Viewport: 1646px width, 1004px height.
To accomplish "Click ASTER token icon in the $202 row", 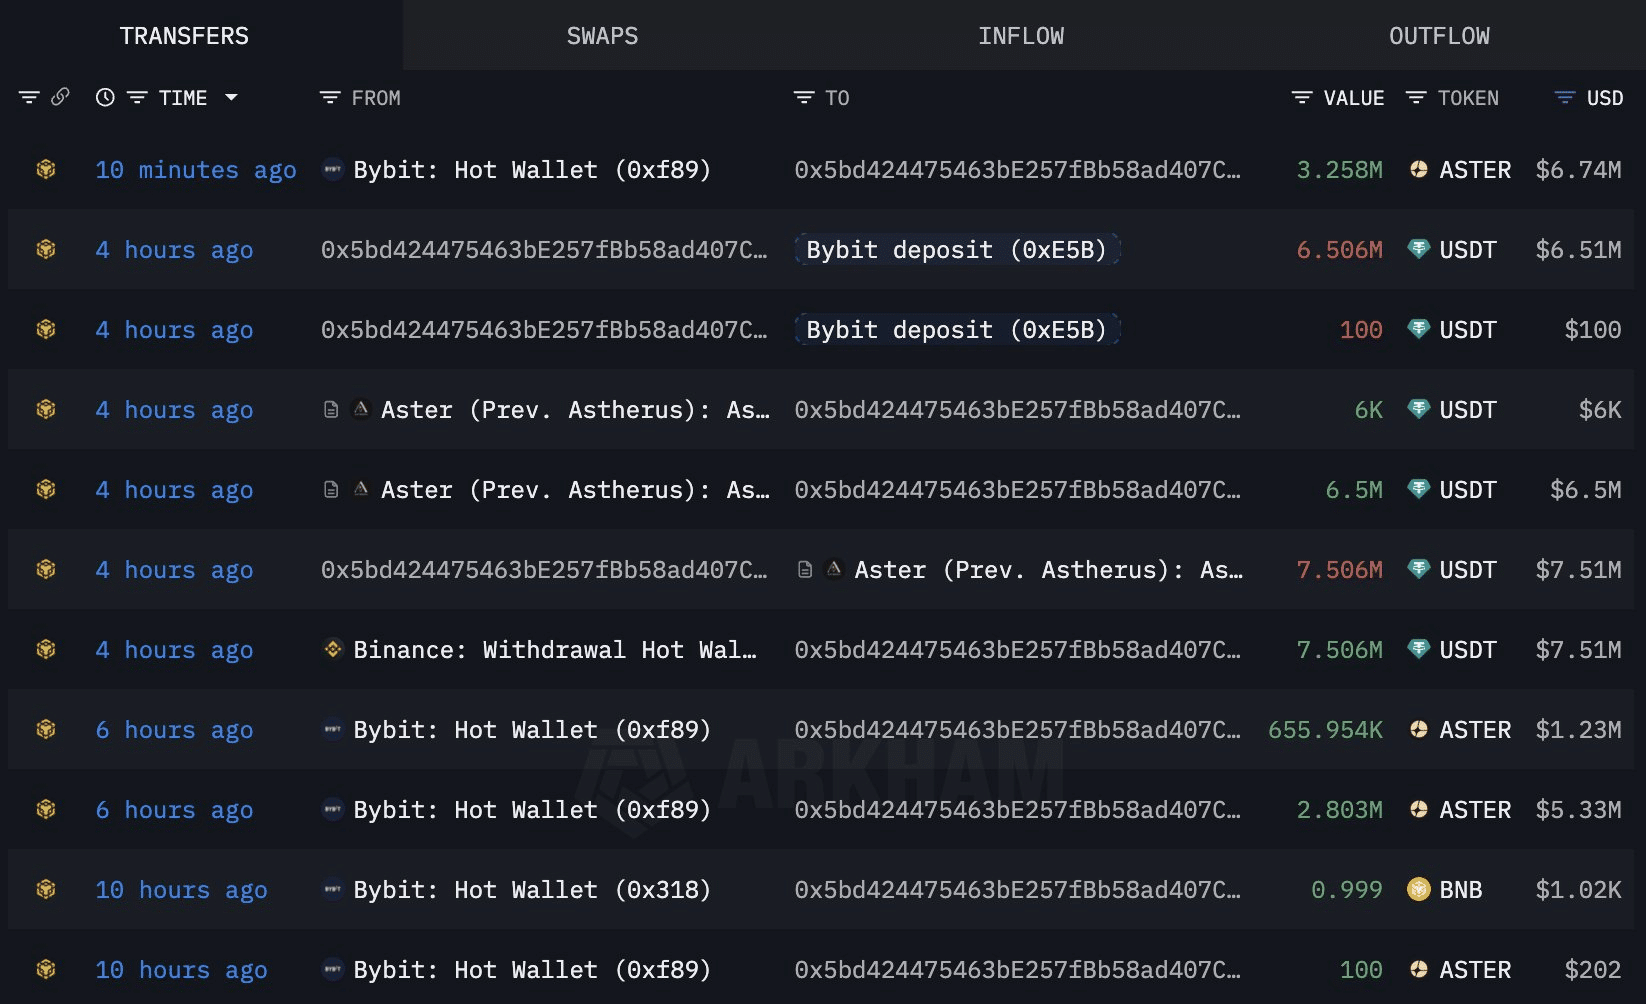I will 1418,969.
